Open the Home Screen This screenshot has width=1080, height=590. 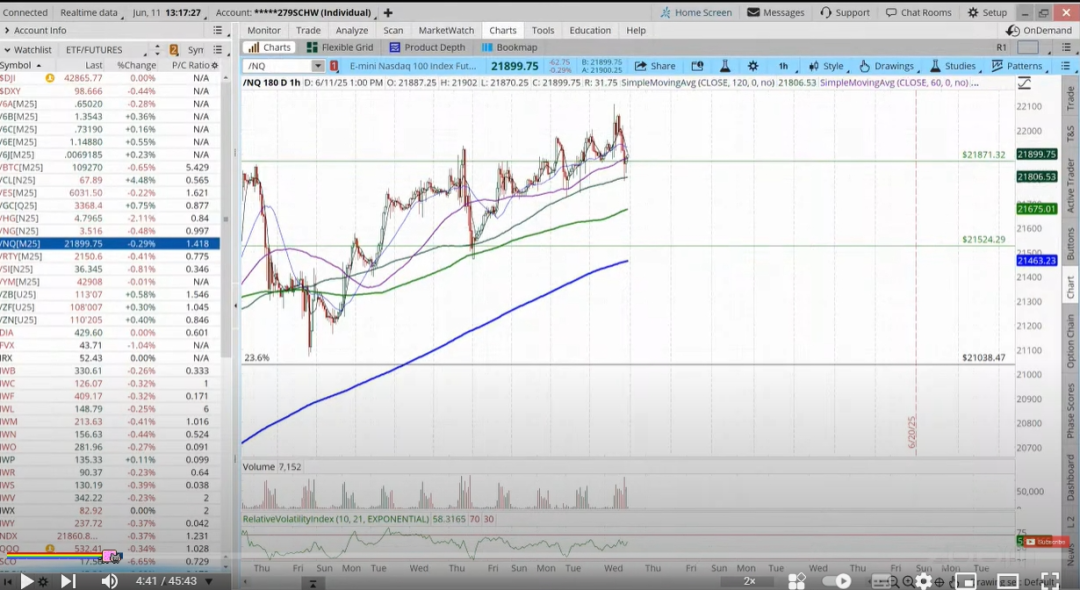click(696, 12)
